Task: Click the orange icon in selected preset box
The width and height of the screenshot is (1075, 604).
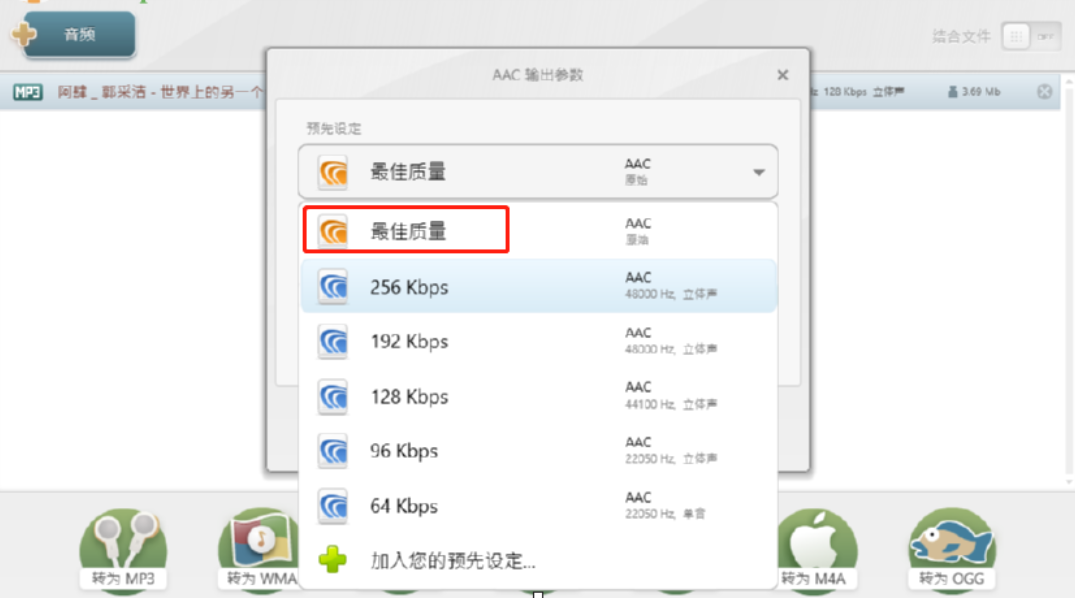Action: click(333, 172)
